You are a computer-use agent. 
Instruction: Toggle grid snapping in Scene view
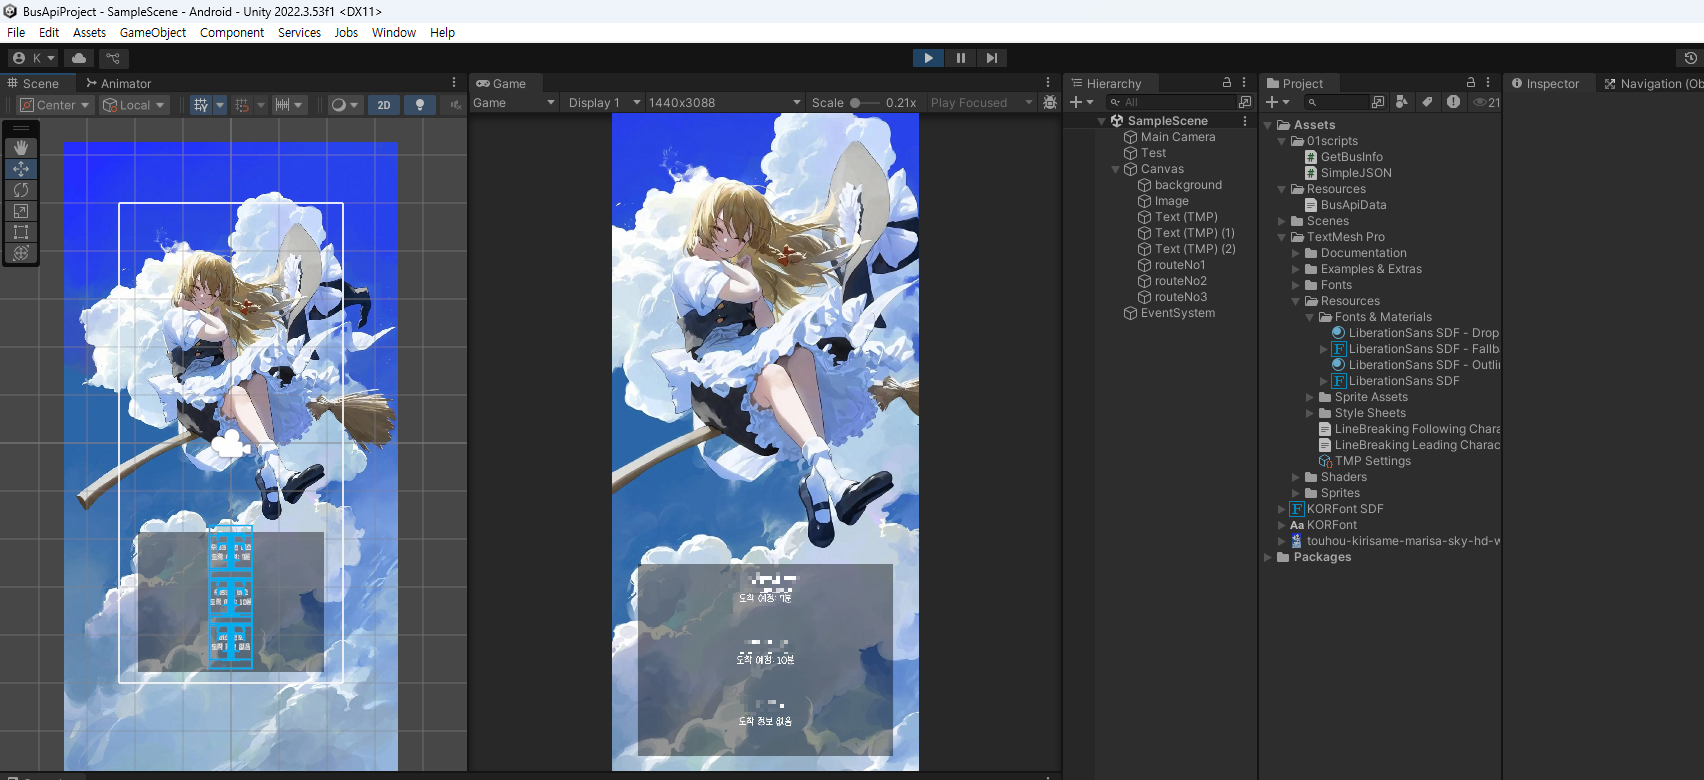(241, 105)
